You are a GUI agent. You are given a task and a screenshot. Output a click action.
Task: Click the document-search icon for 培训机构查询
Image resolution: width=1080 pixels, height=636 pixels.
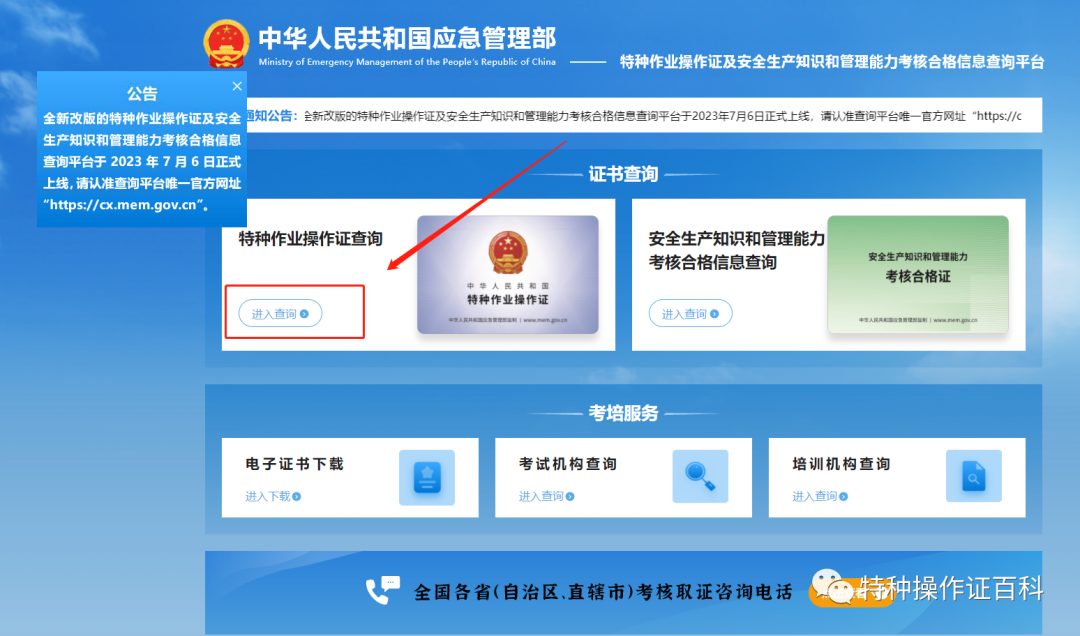pyautogui.click(x=974, y=476)
